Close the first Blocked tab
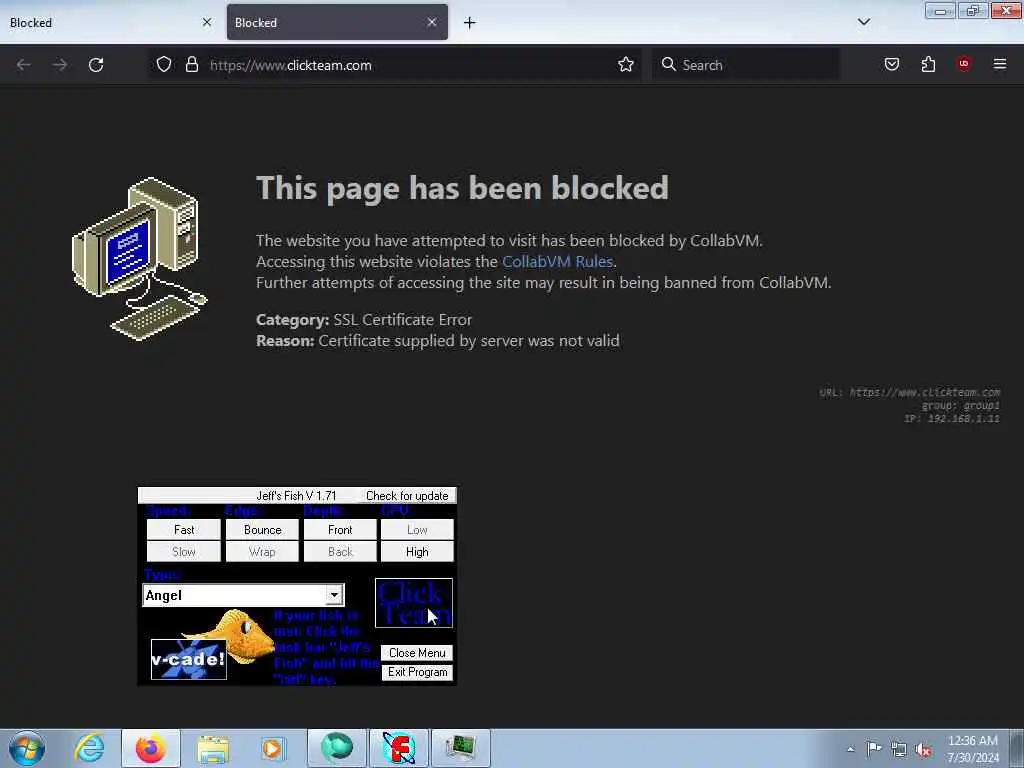Viewport: 1024px width, 768px height. coord(207,22)
